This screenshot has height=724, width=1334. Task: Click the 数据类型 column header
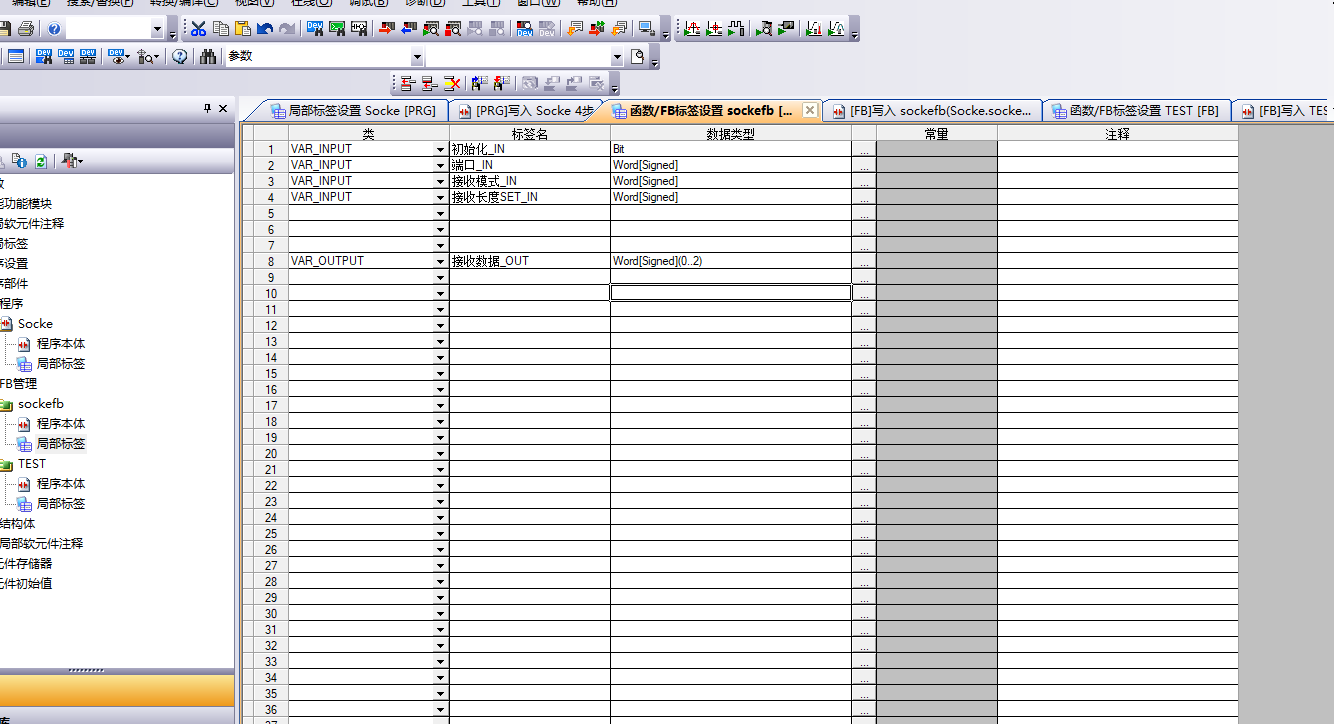tap(730, 133)
